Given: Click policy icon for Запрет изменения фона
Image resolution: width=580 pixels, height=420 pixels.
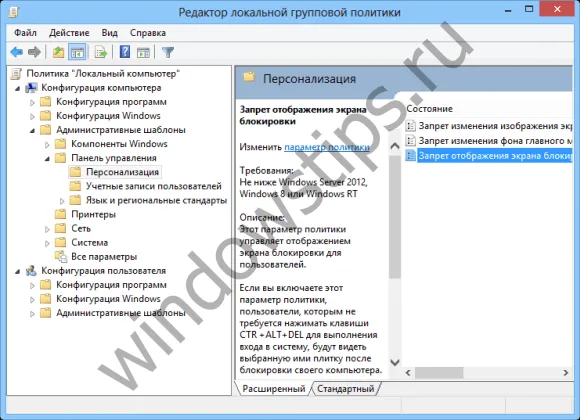Looking at the screenshot, I should [x=411, y=141].
